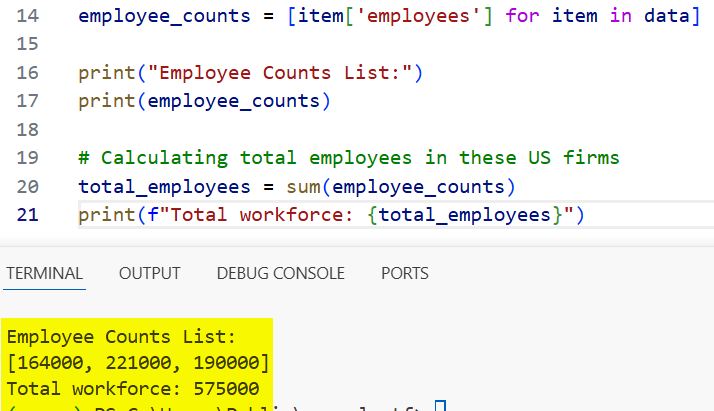Click terminal output list [164000, 221000, 190000]

pyautogui.click(x=138, y=363)
